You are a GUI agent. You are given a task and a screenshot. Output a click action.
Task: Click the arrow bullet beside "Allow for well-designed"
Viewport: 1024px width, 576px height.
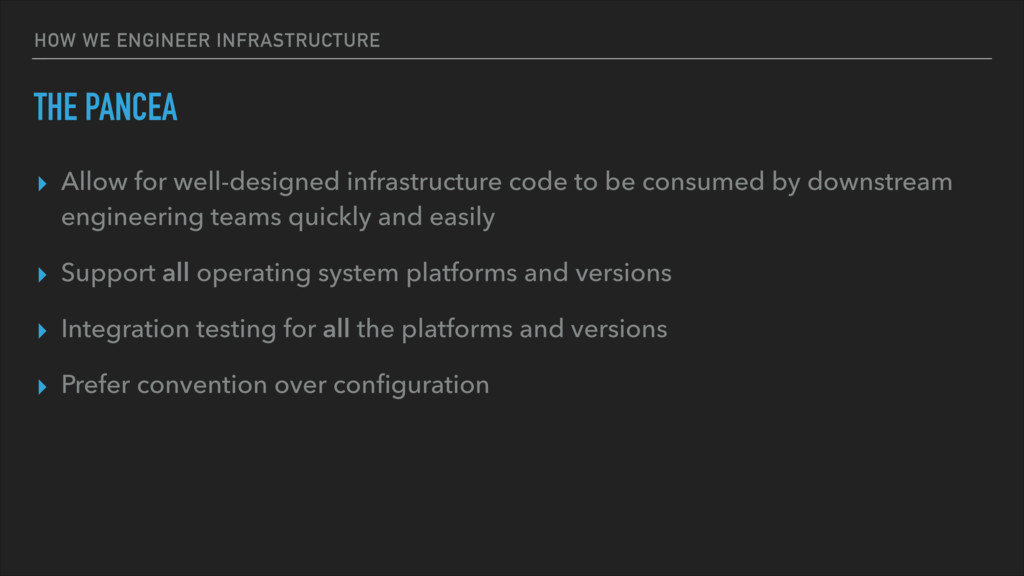pos(42,184)
